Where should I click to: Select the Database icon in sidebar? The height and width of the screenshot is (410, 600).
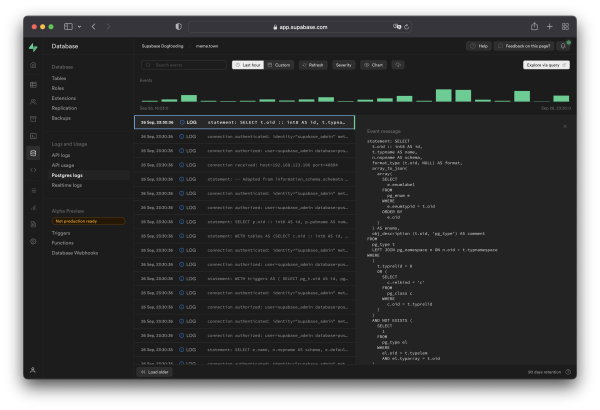(x=34, y=153)
